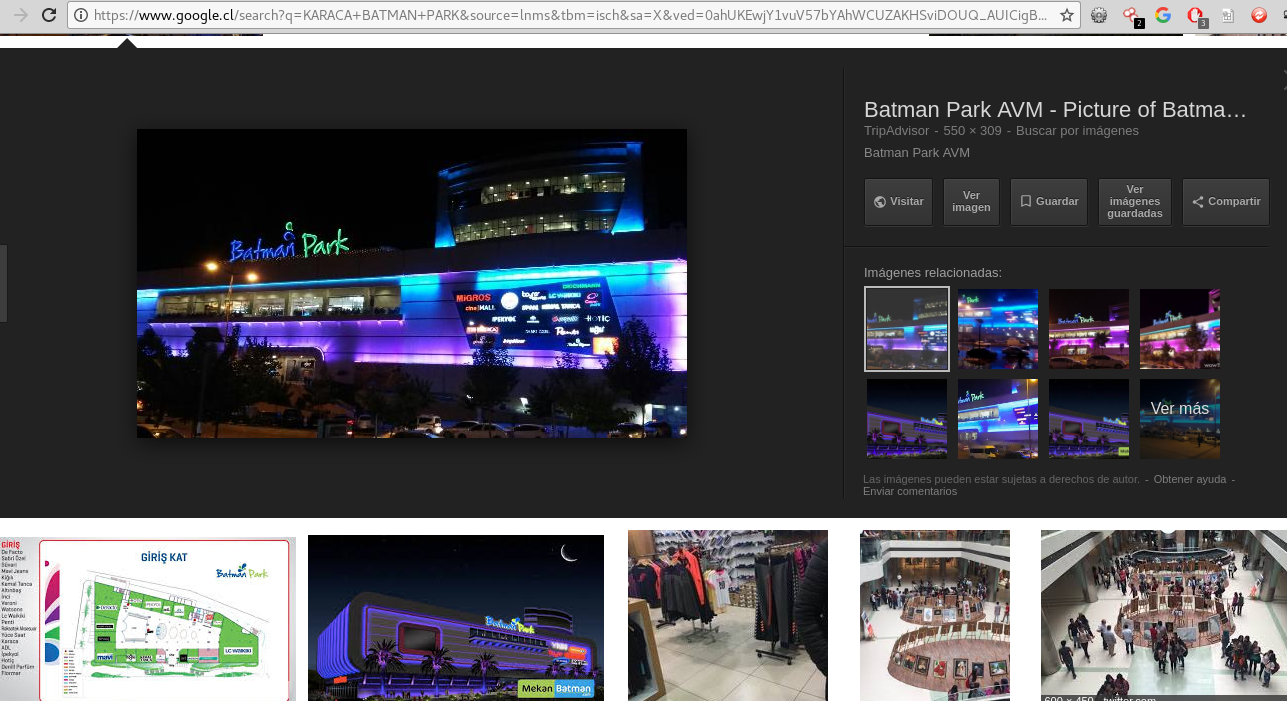Screen dimensions: 1287x701
Task: Click Enviar comentarios link
Action: [x=910, y=491]
